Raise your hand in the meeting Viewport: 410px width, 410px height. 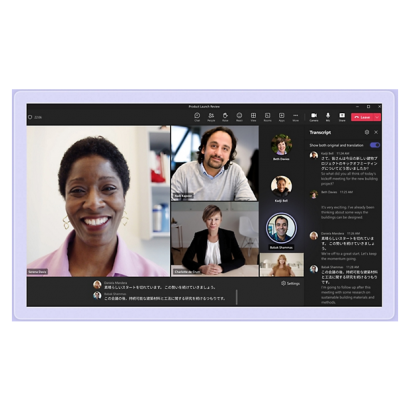click(225, 117)
